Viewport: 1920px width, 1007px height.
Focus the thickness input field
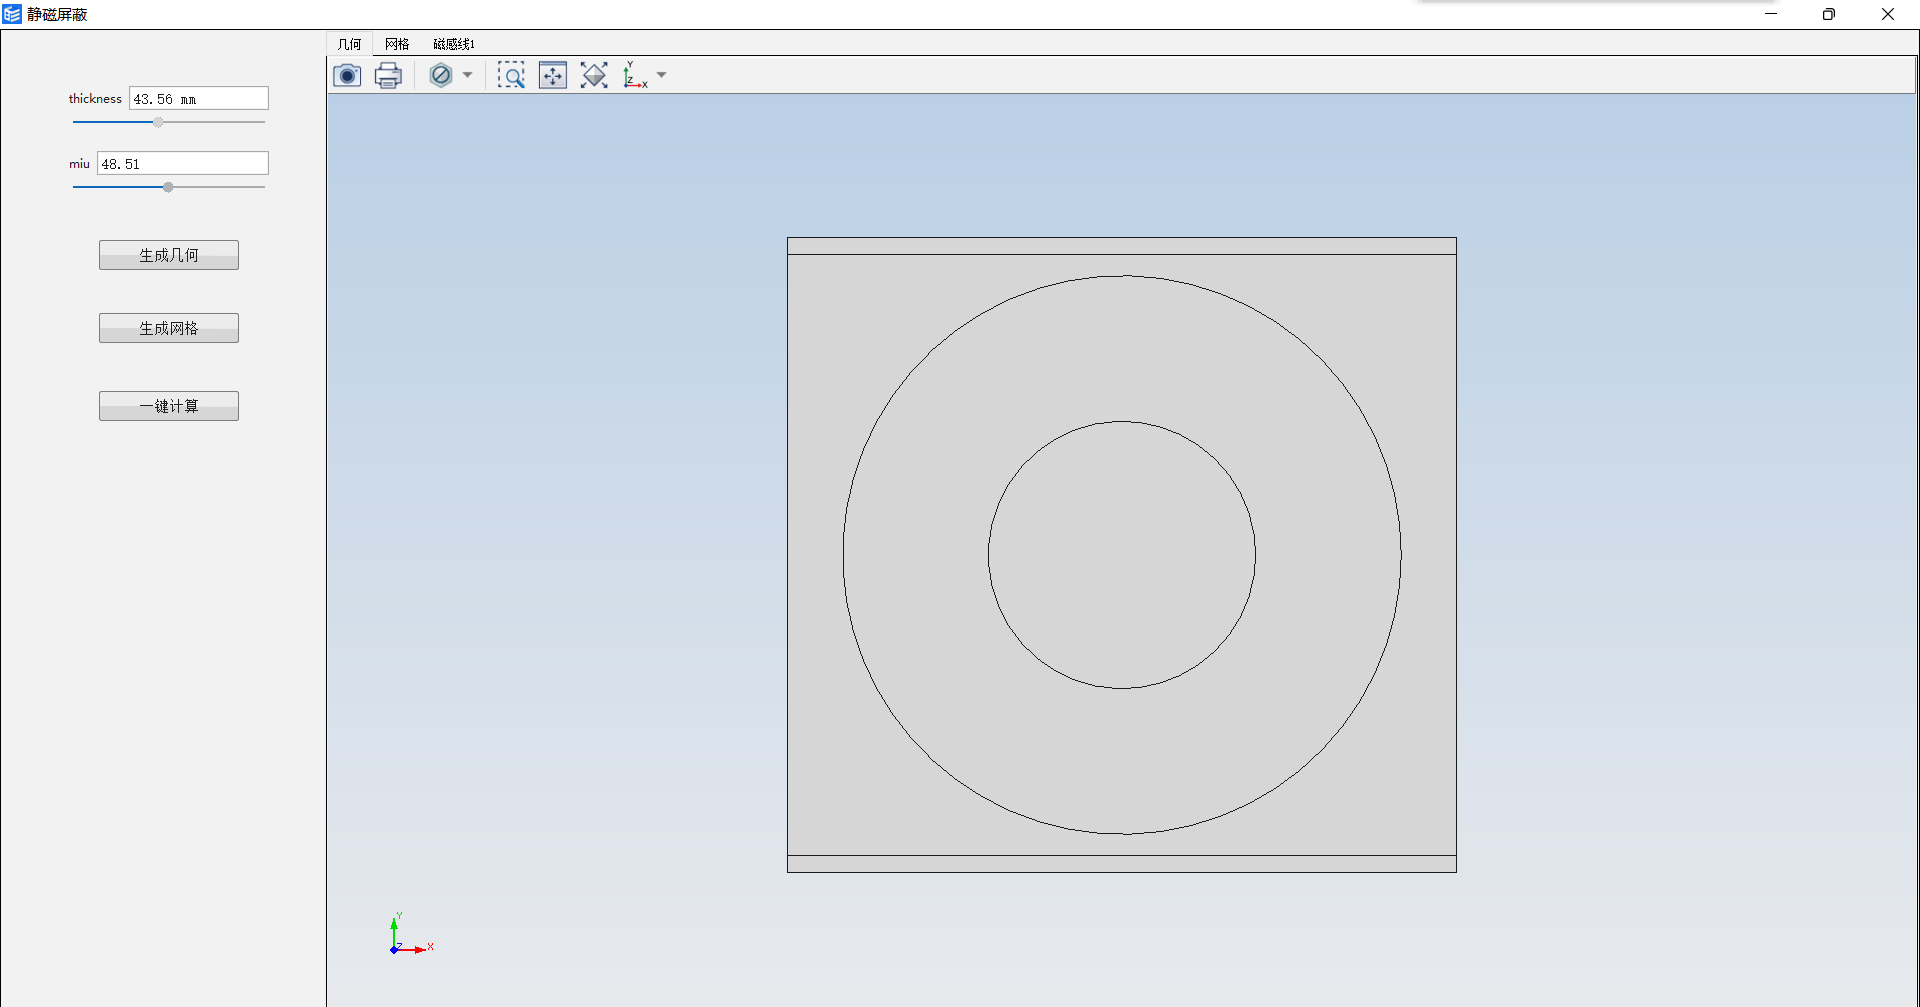199,98
